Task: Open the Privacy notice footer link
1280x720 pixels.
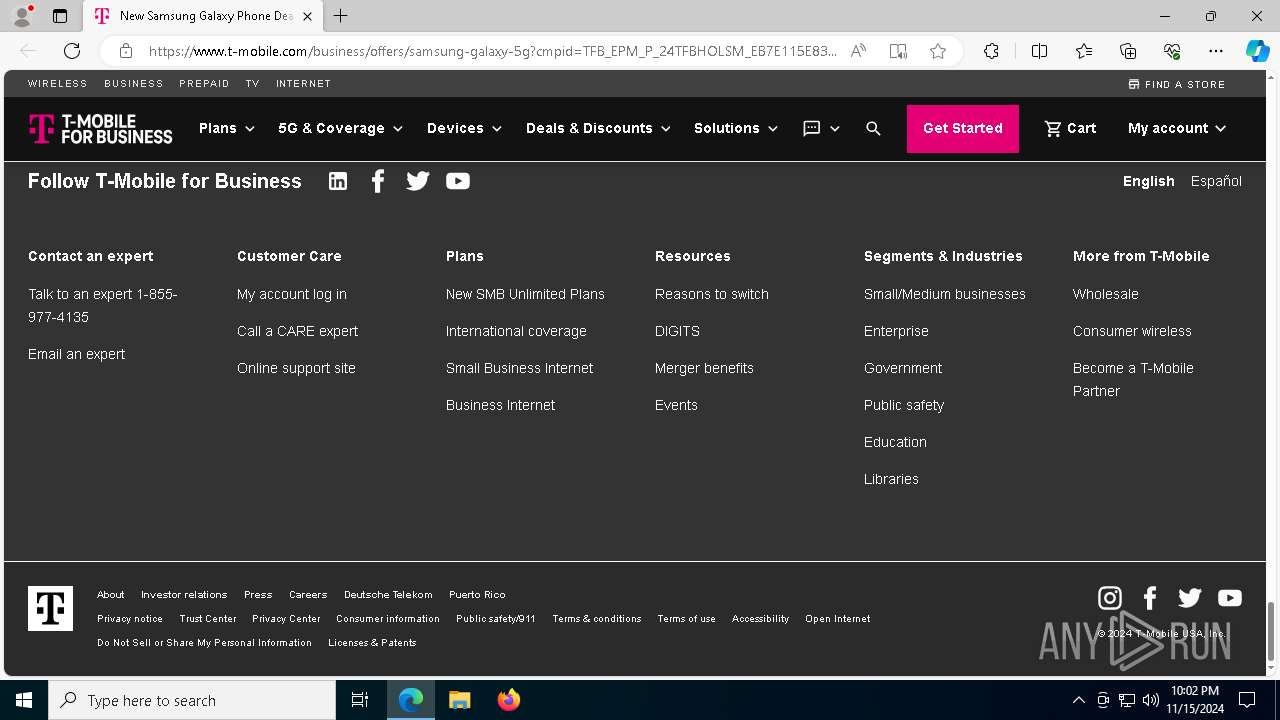Action: [130, 618]
